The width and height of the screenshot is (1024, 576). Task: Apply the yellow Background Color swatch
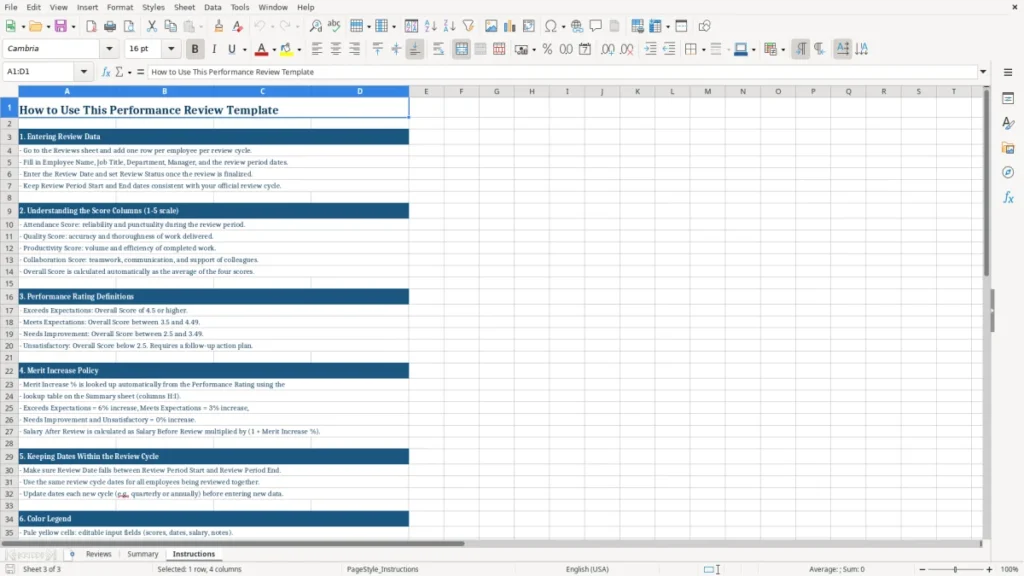click(x=287, y=49)
